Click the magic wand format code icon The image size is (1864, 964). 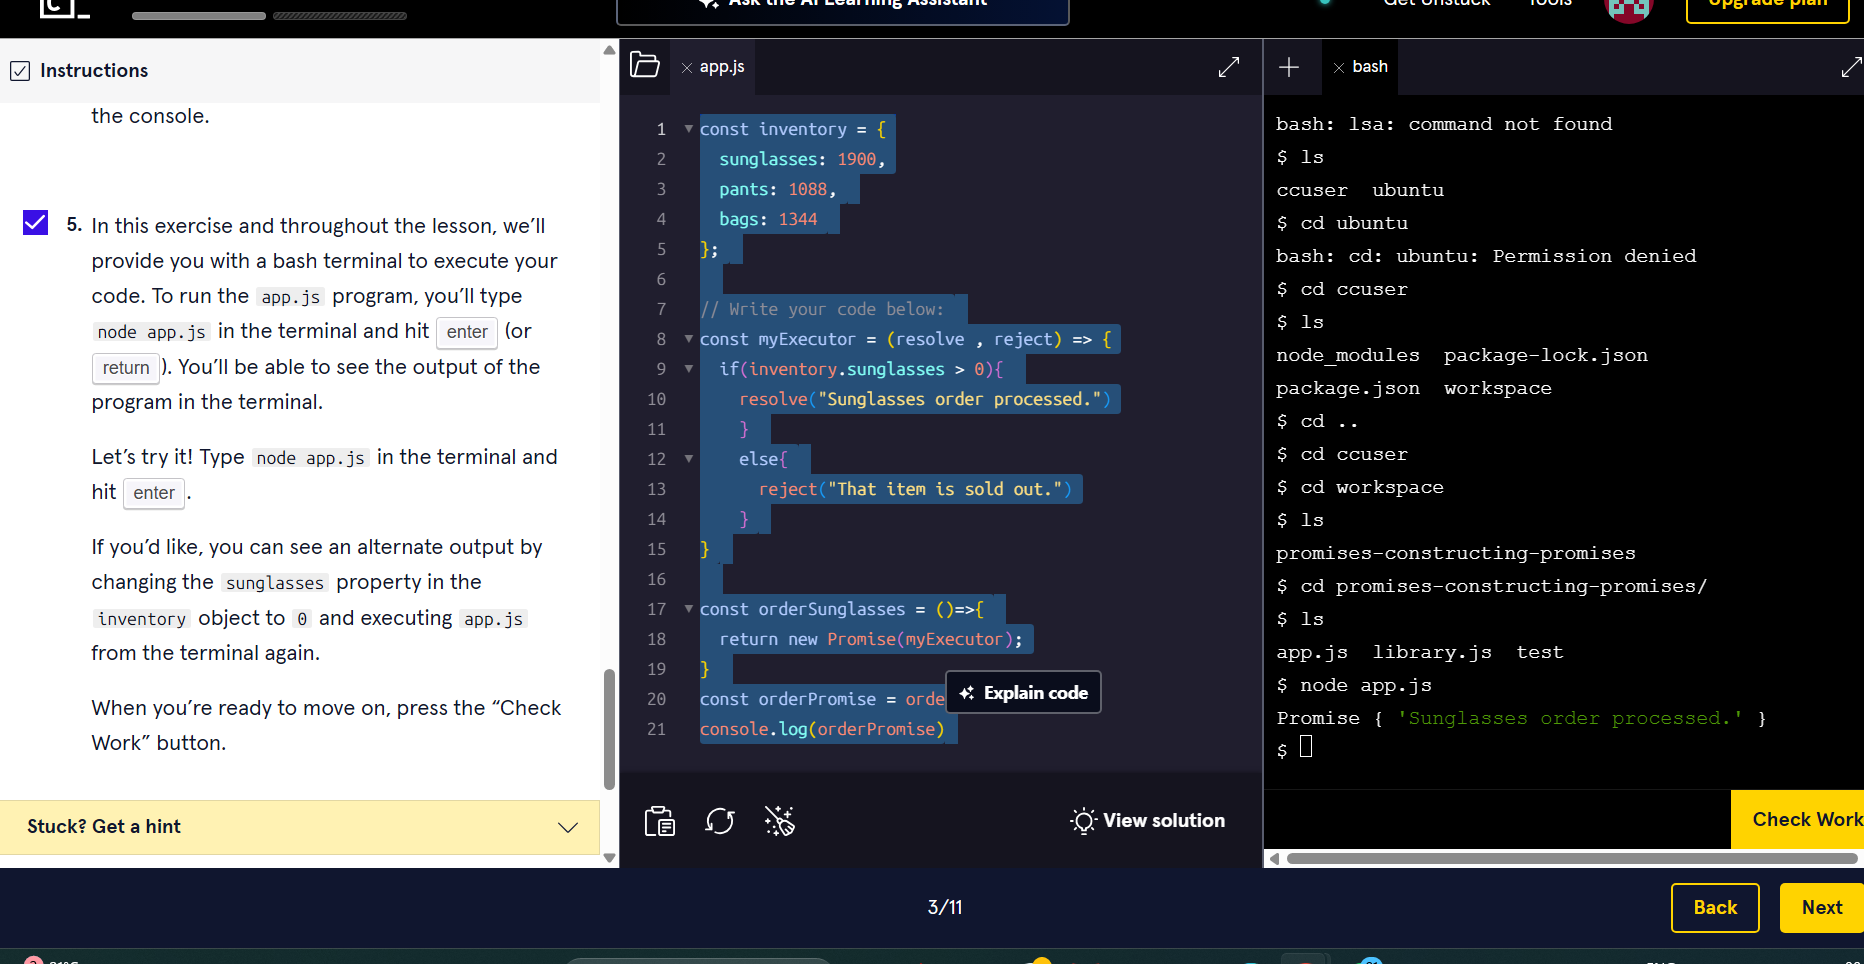click(779, 821)
